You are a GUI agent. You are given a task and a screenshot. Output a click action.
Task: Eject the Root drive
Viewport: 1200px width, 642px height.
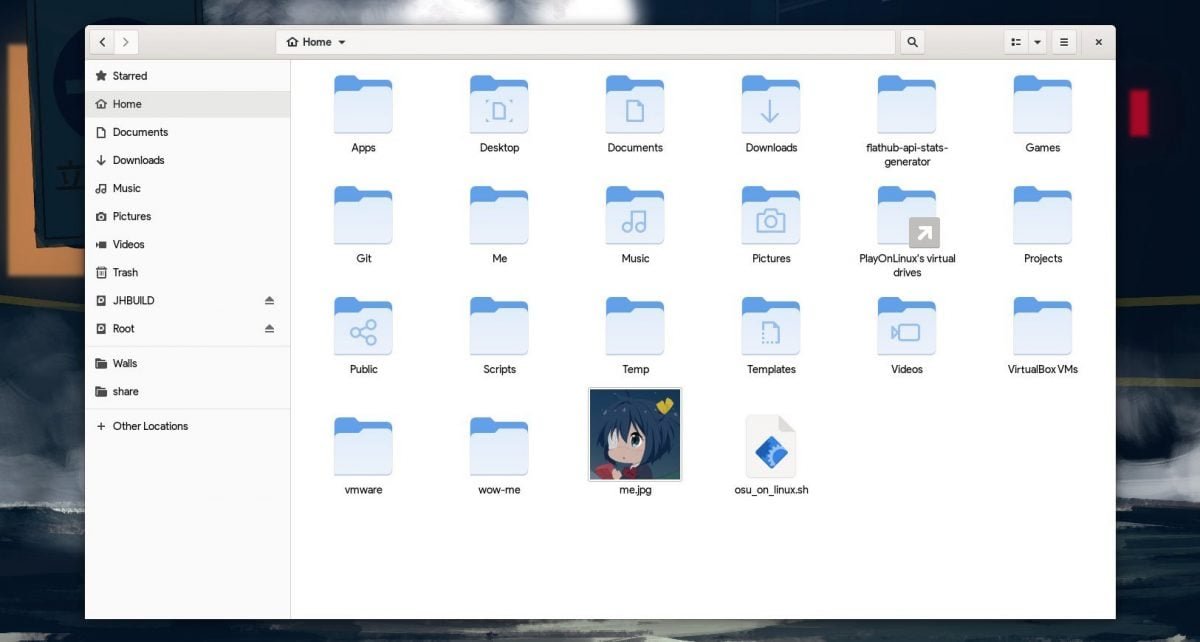pos(269,328)
